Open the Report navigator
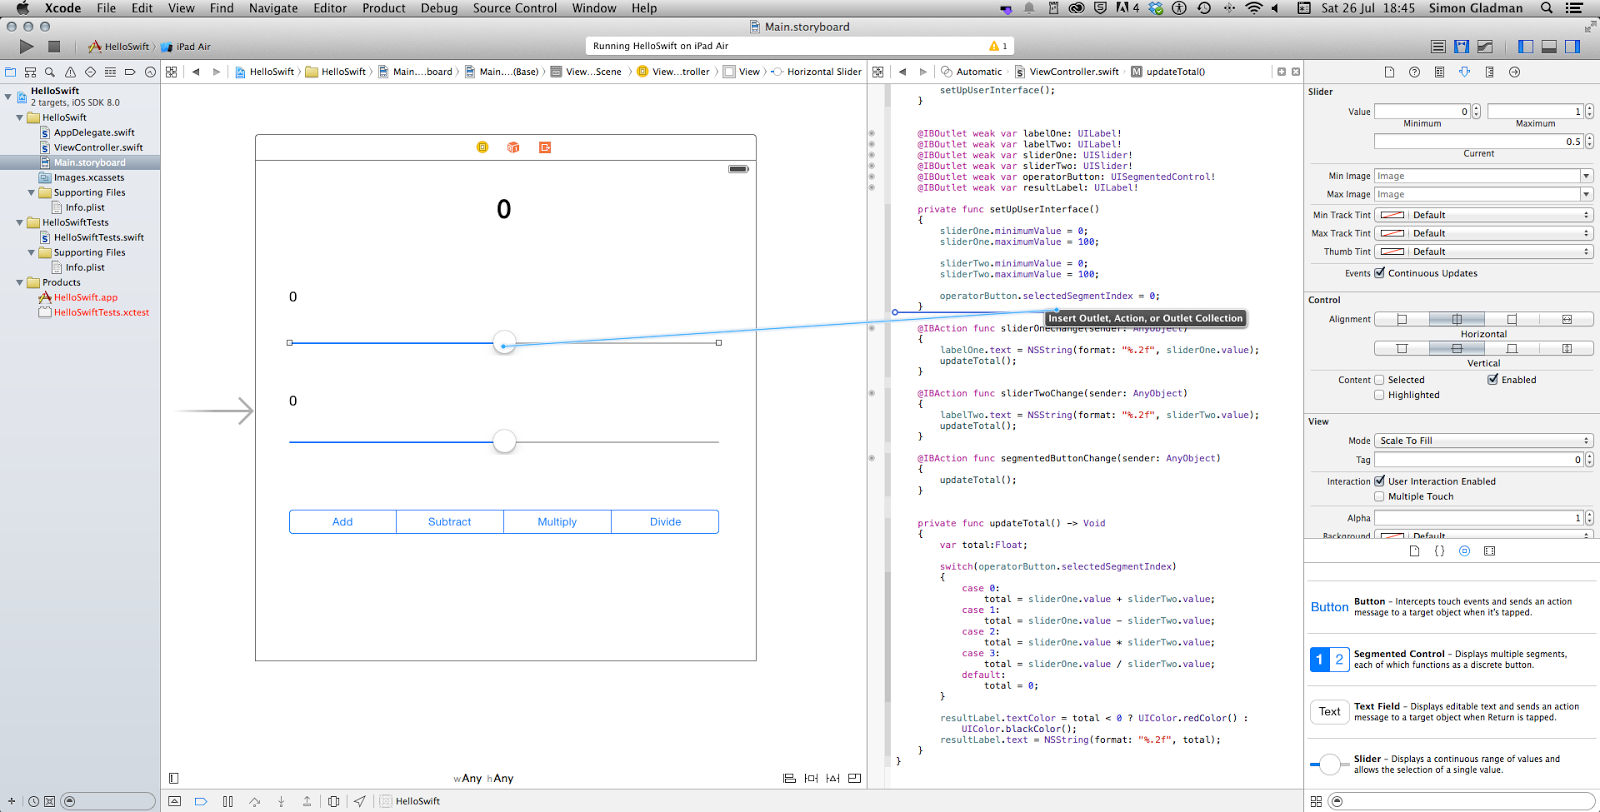The height and width of the screenshot is (812, 1600). 150,72
